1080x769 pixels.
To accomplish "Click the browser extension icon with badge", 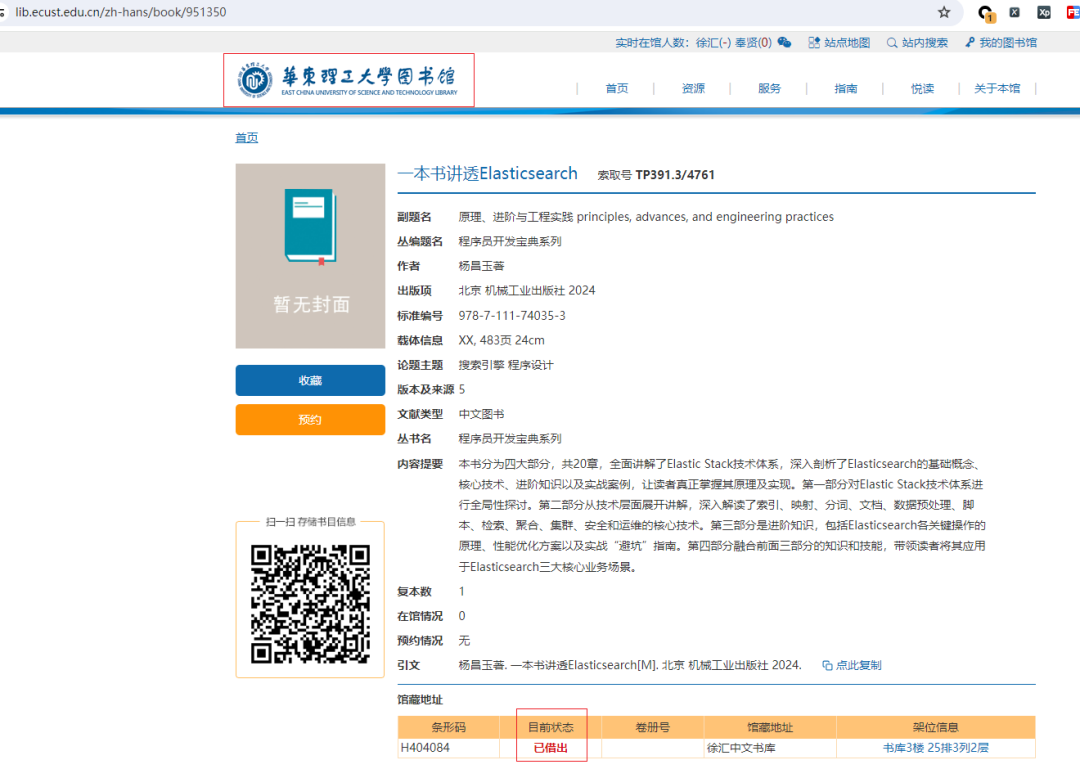I will [986, 12].
